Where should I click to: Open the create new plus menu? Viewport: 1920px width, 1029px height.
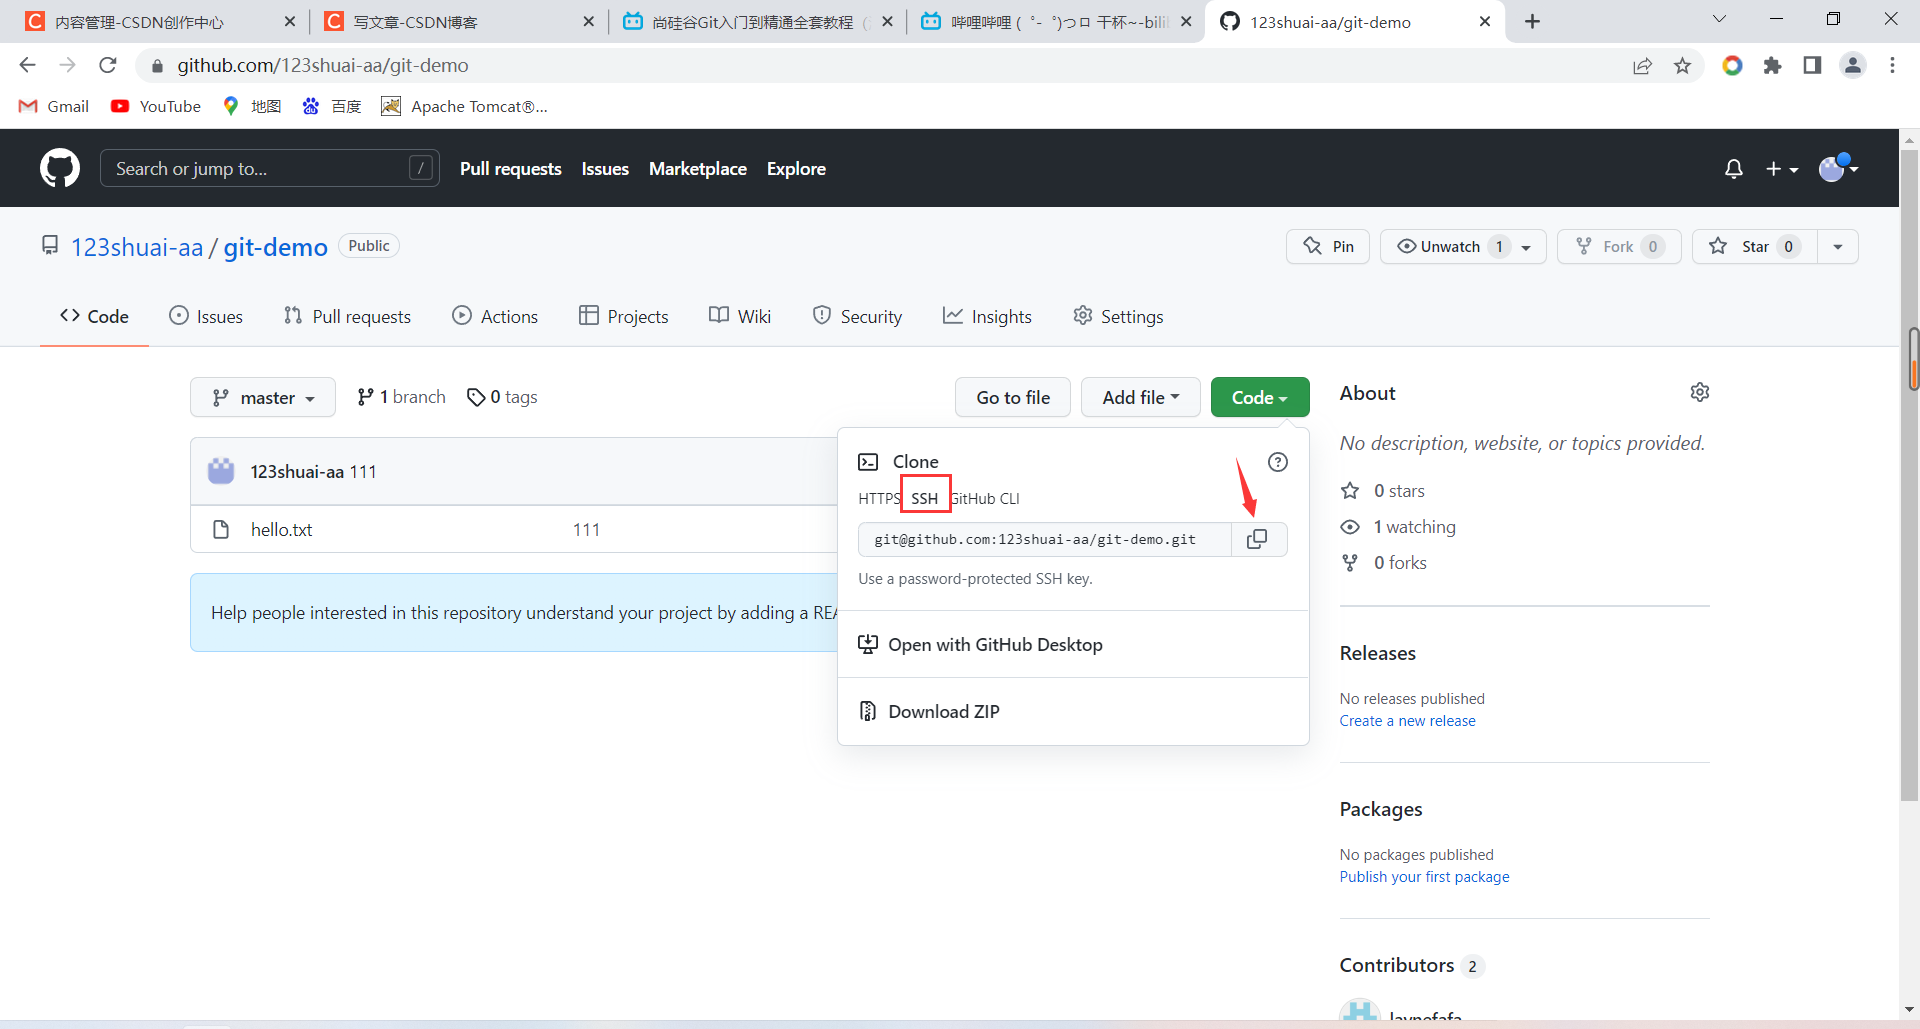click(x=1782, y=169)
